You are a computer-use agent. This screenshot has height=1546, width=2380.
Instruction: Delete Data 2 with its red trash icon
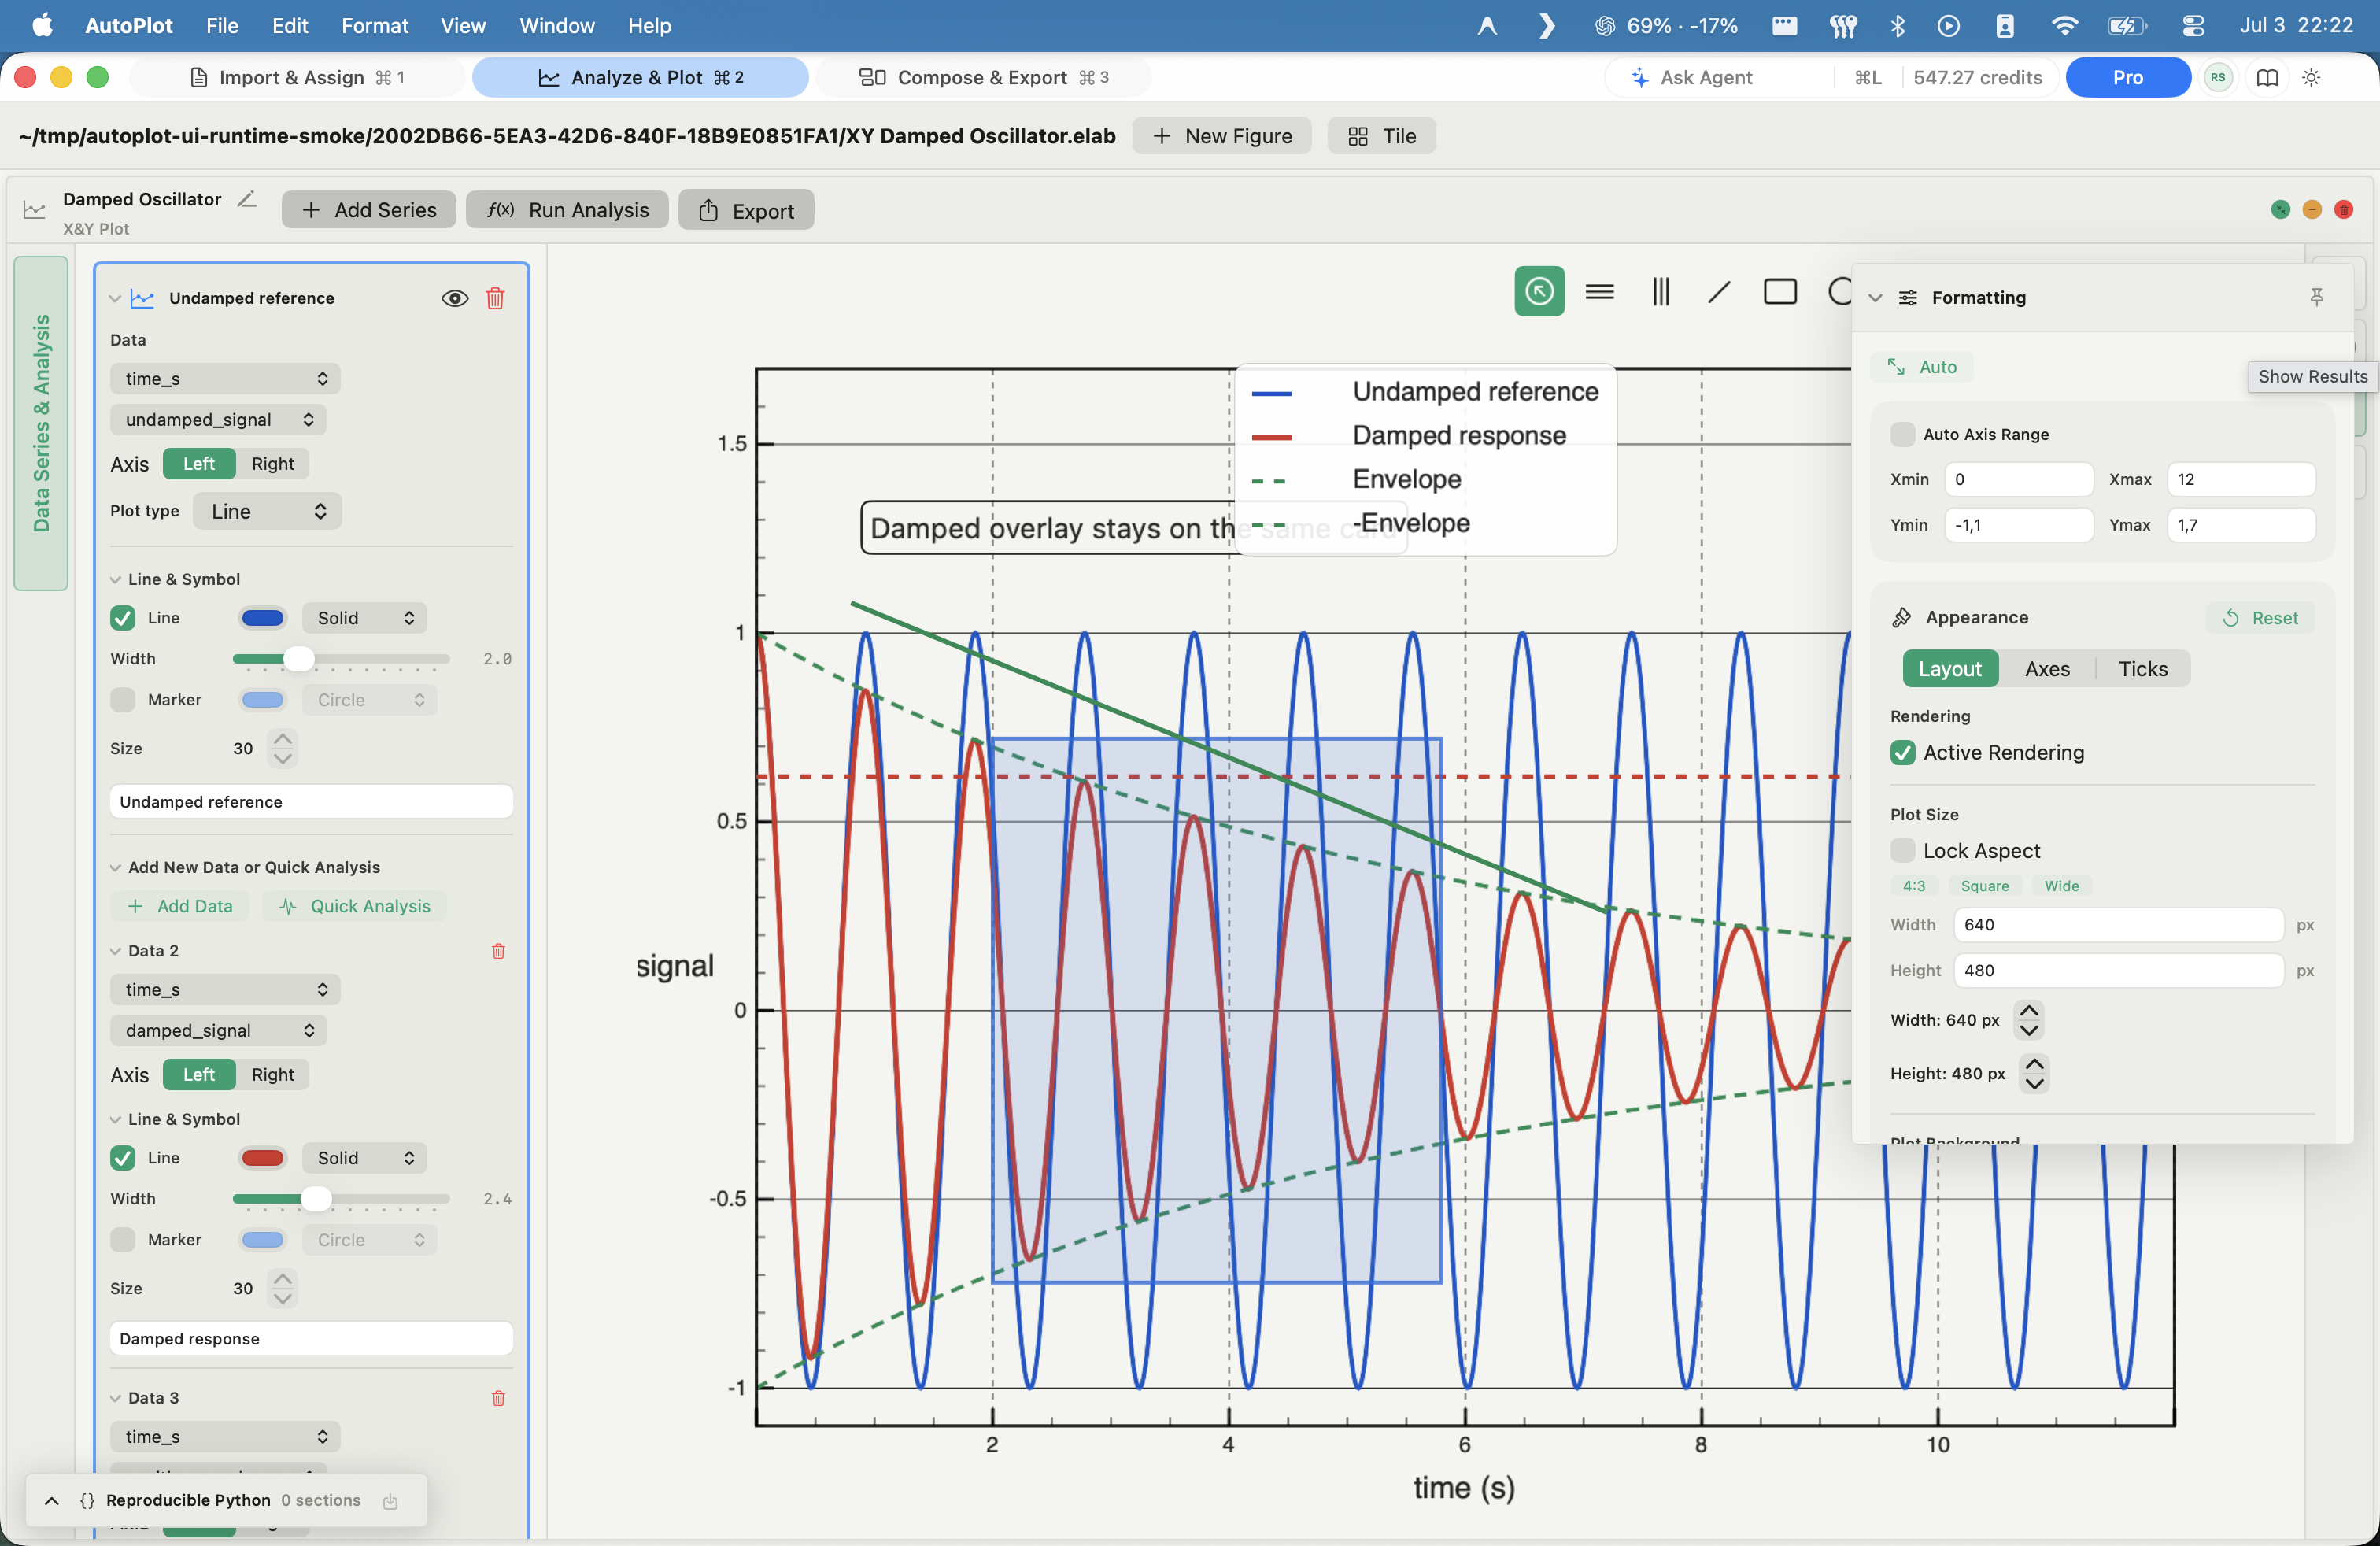coord(498,950)
